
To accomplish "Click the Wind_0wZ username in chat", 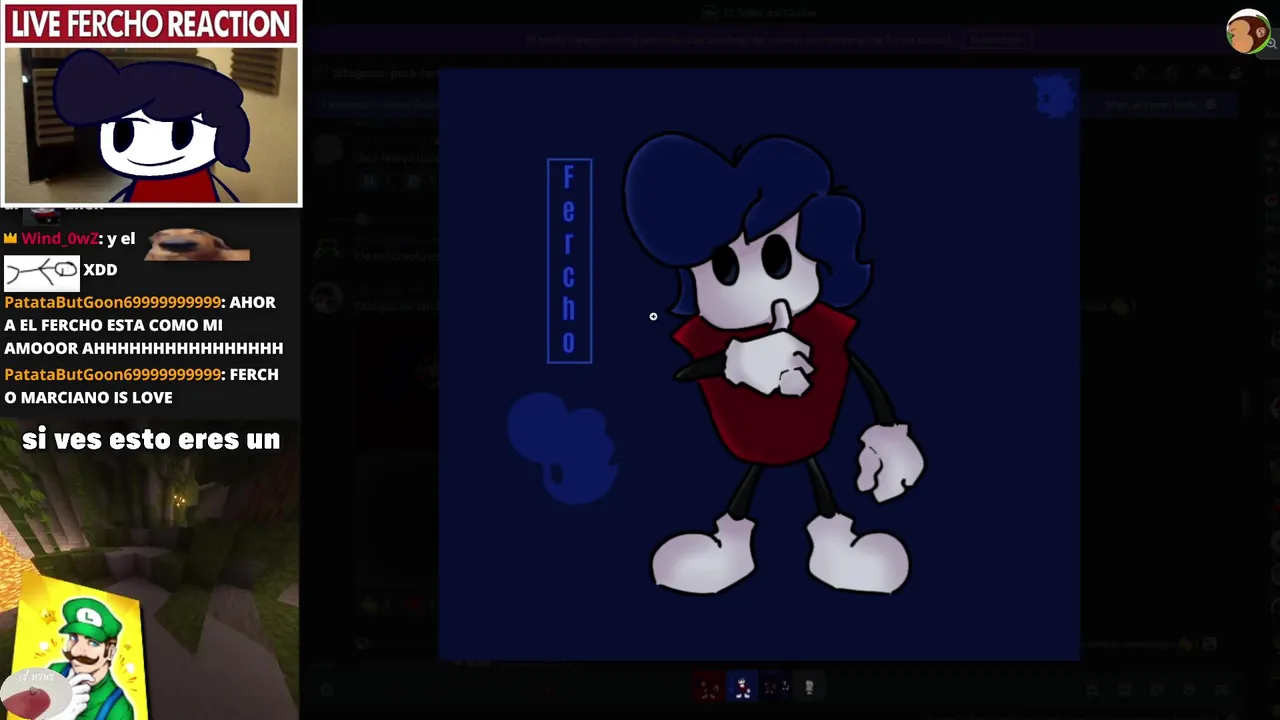I will [x=60, y=239].
